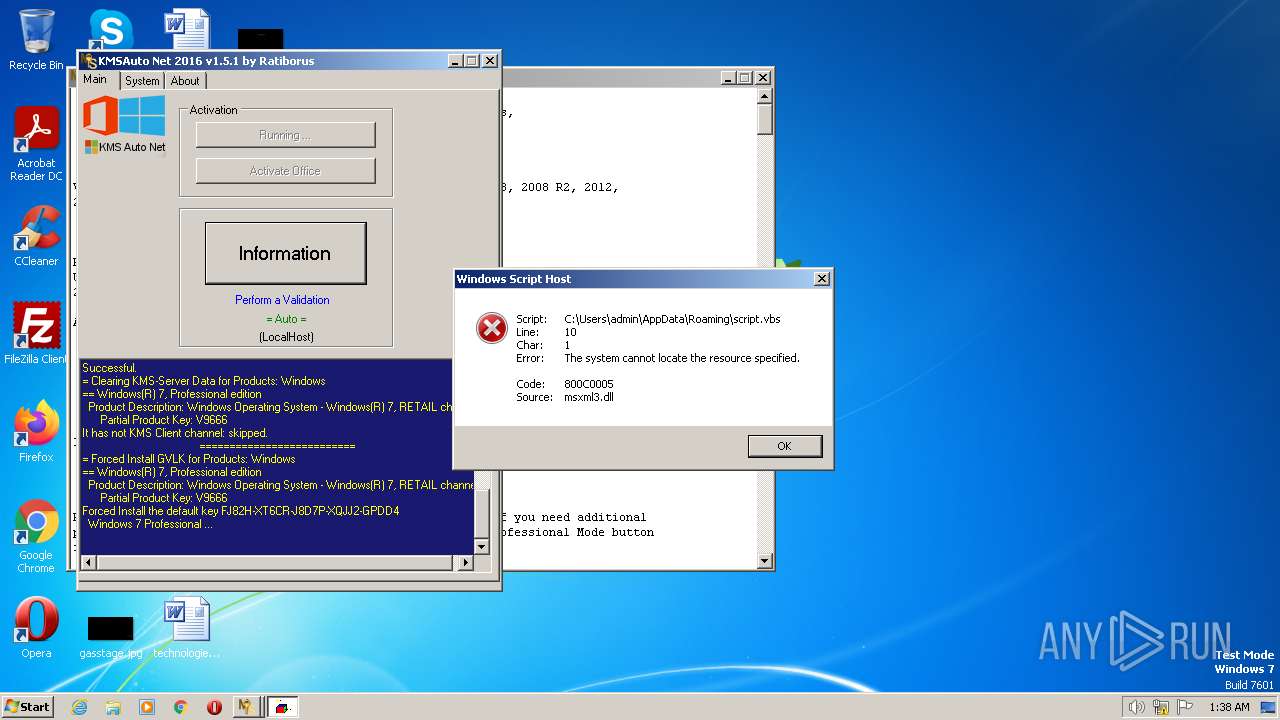Select the Main tab in KMSAuto Net
This screenshot has width=1280, height=720.
click(96, 80)
